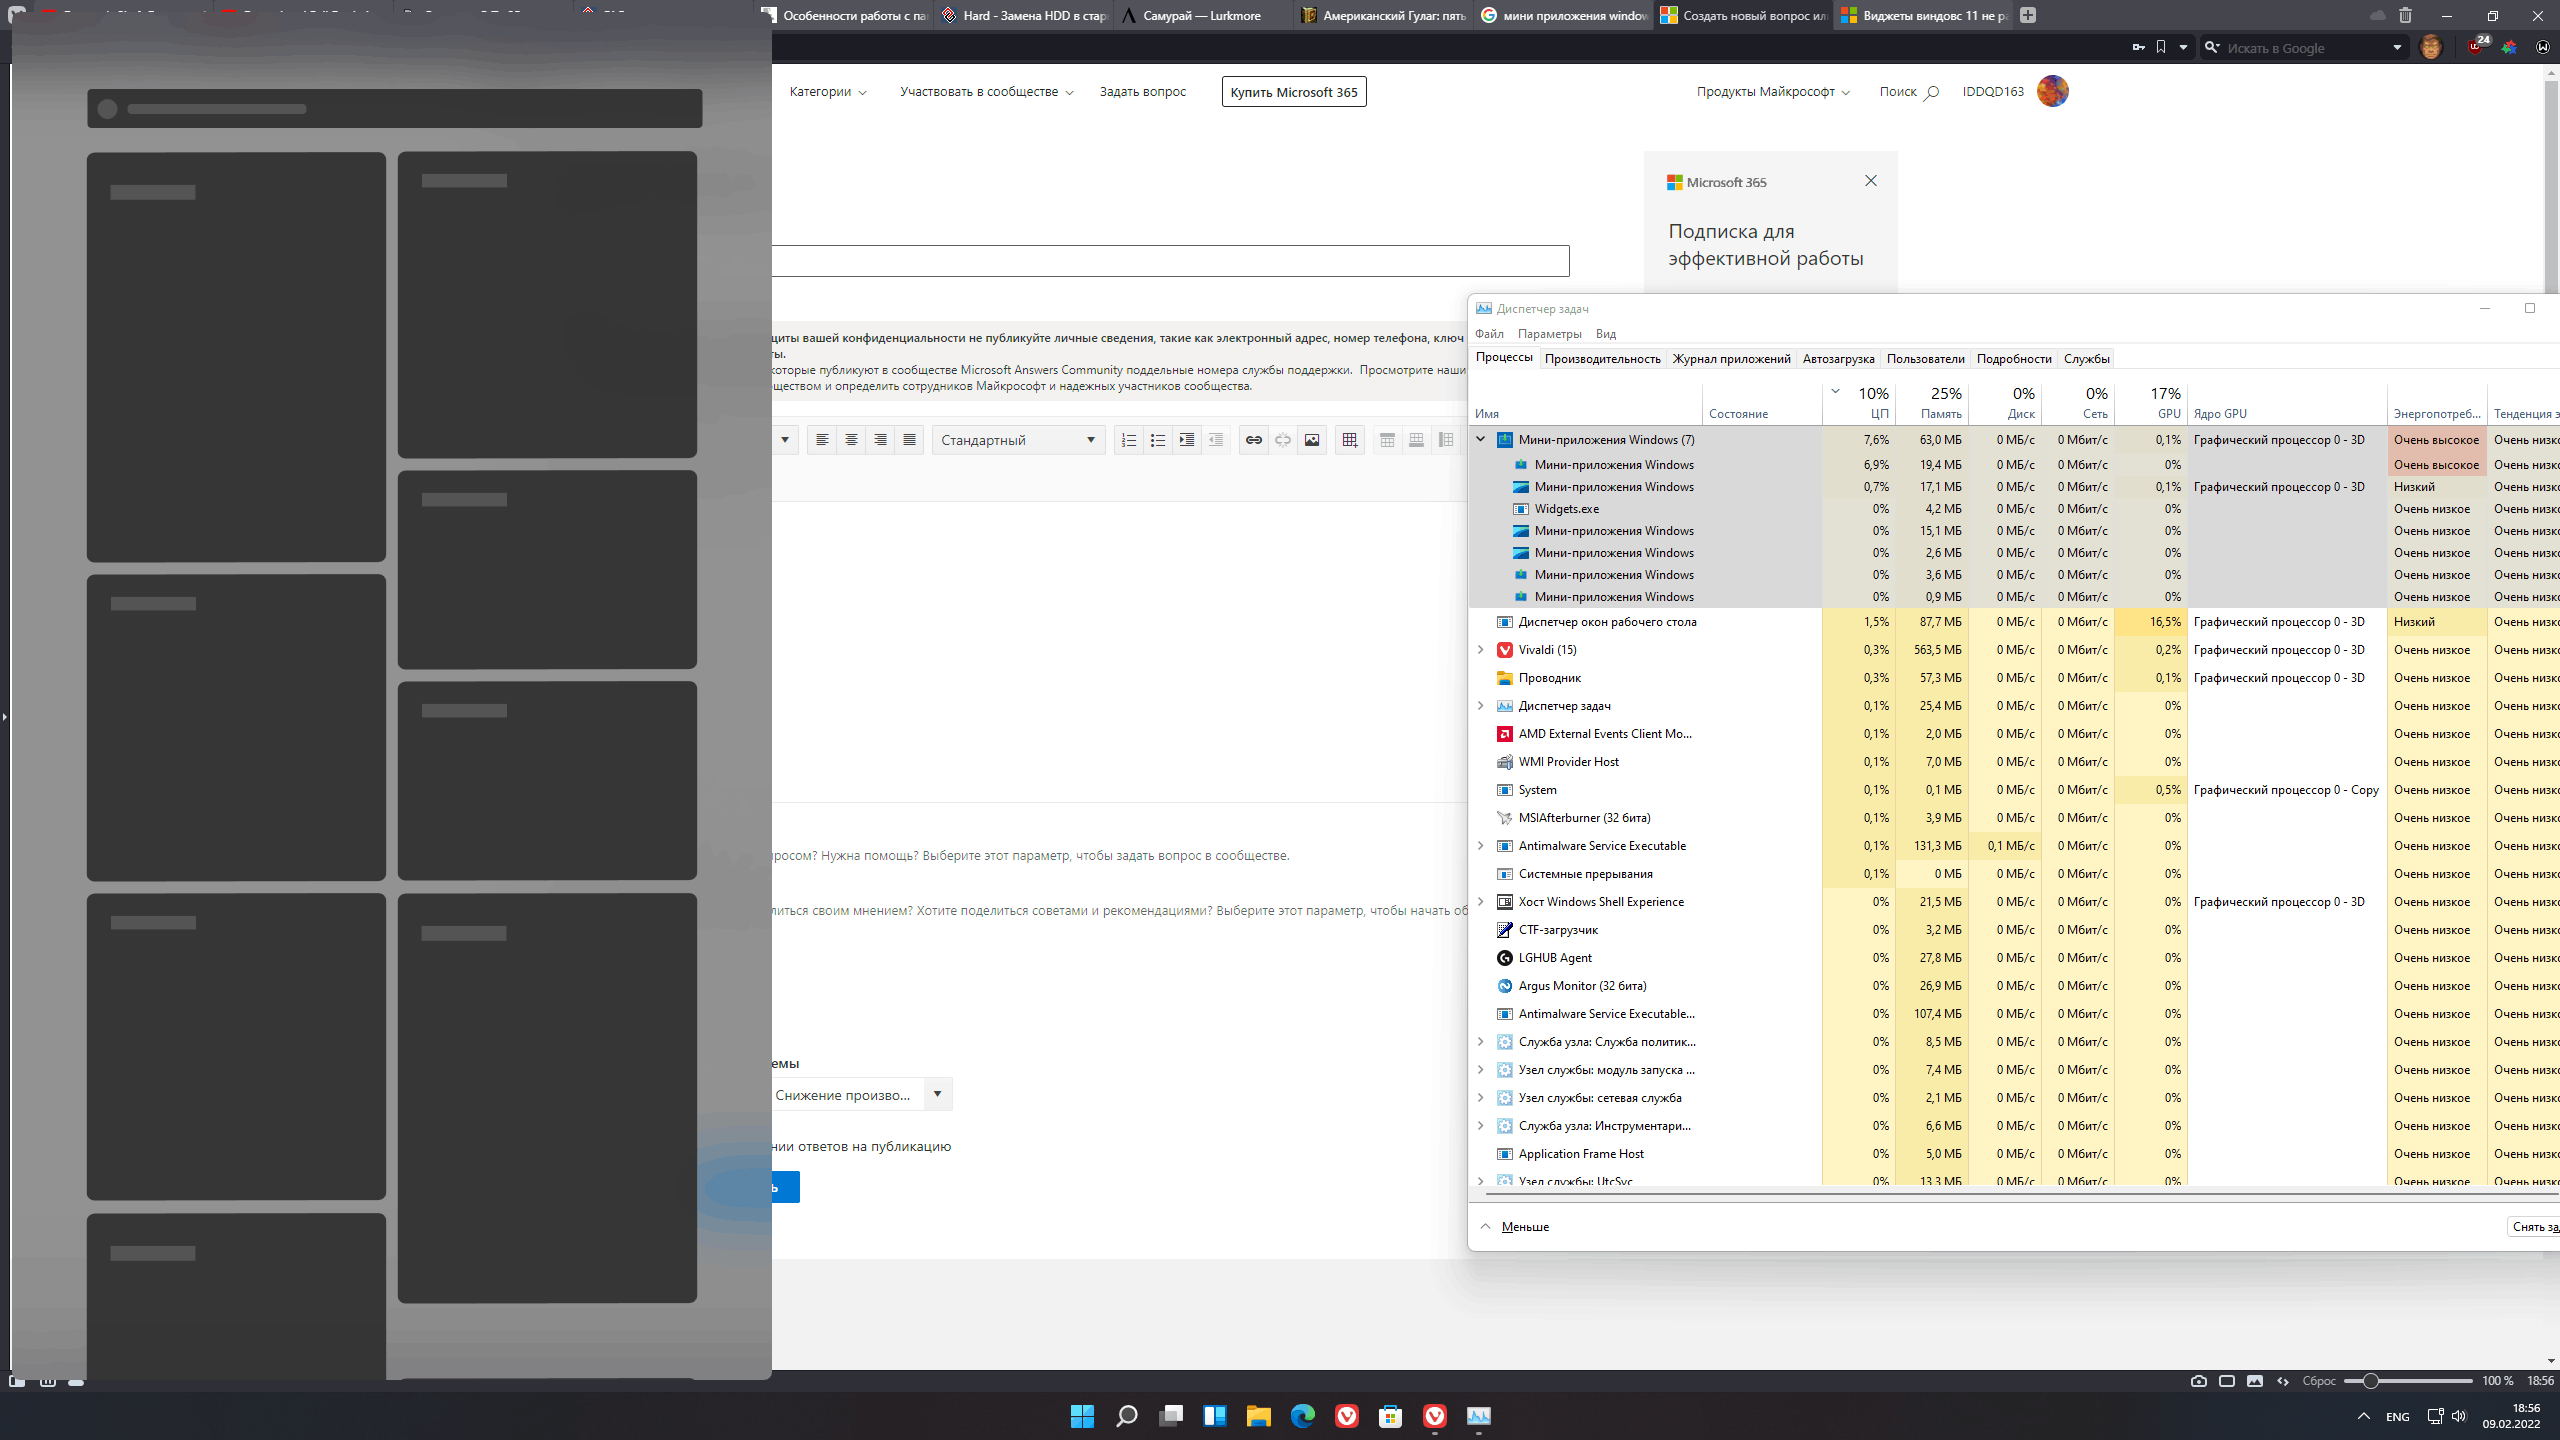Click the question title input field

[x=1170, y=261]
